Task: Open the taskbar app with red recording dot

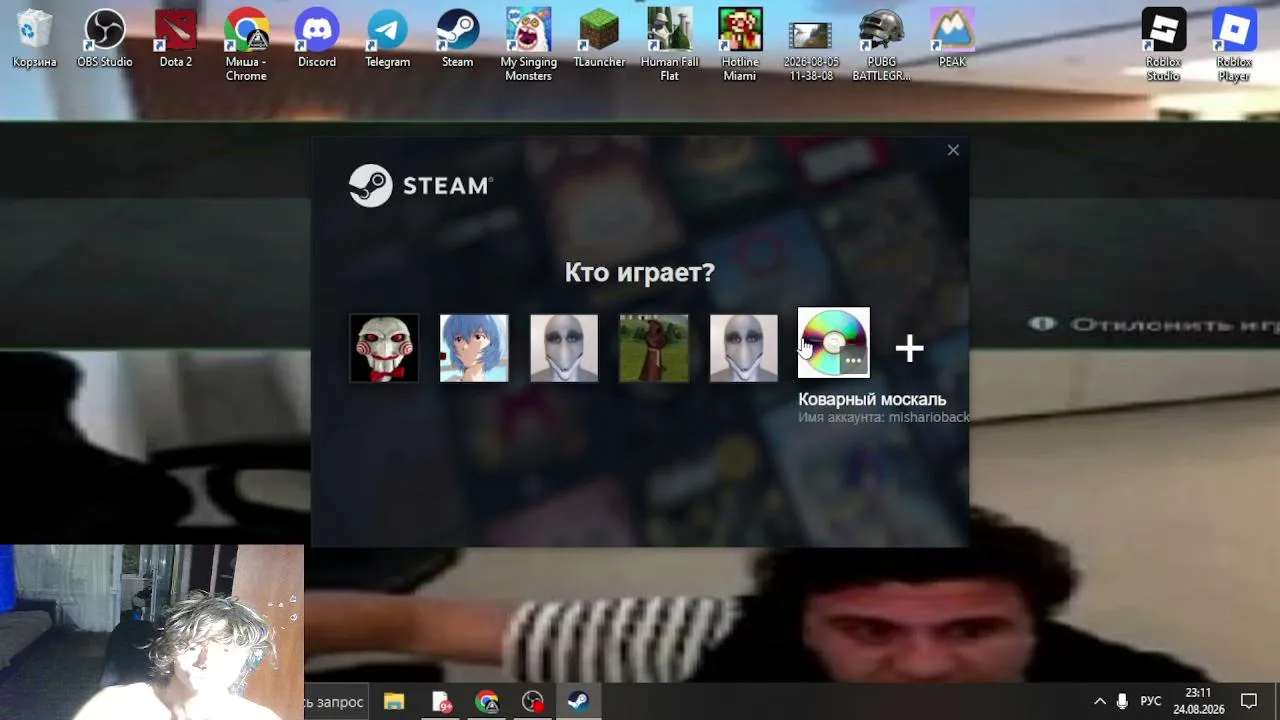Action: pos(533,702)
